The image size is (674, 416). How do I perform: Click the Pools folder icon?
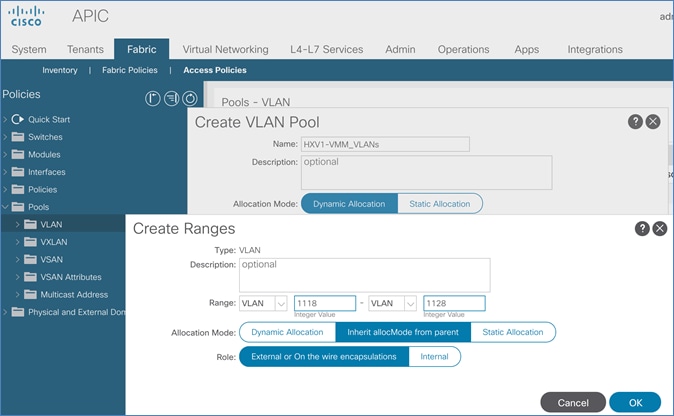[18, 207]
